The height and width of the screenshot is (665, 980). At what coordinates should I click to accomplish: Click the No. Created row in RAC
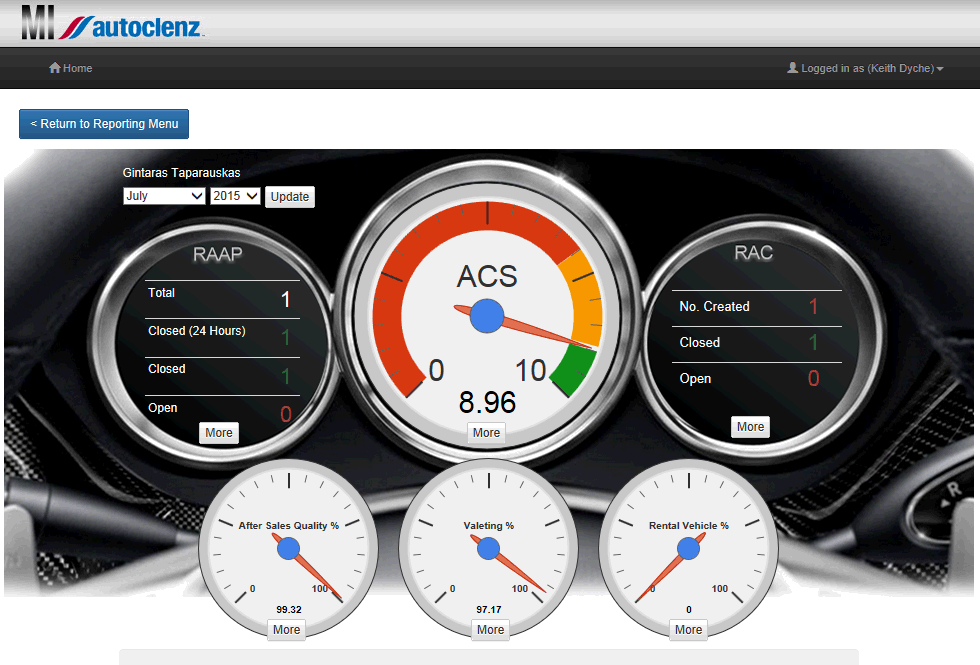(x=757, y=308)
